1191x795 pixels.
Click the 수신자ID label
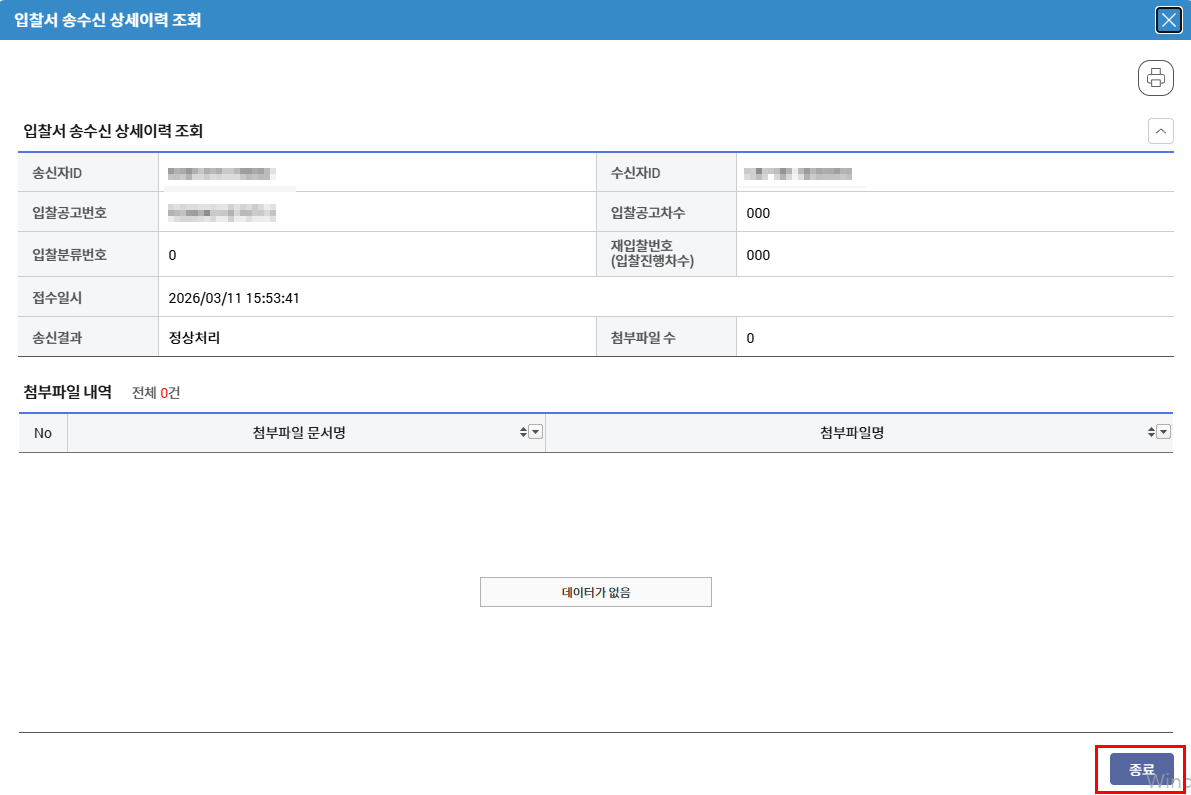pyautogui.click(x=636, y=173)
